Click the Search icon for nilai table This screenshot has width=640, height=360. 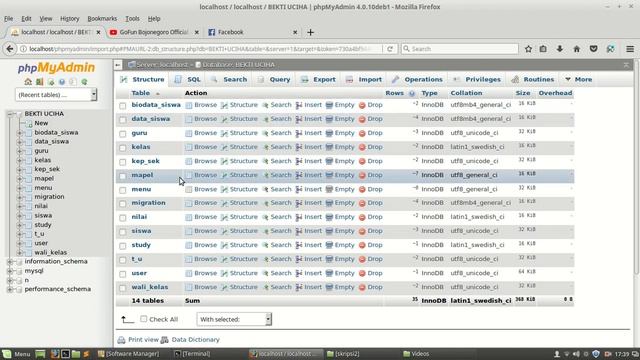(265, 217)
